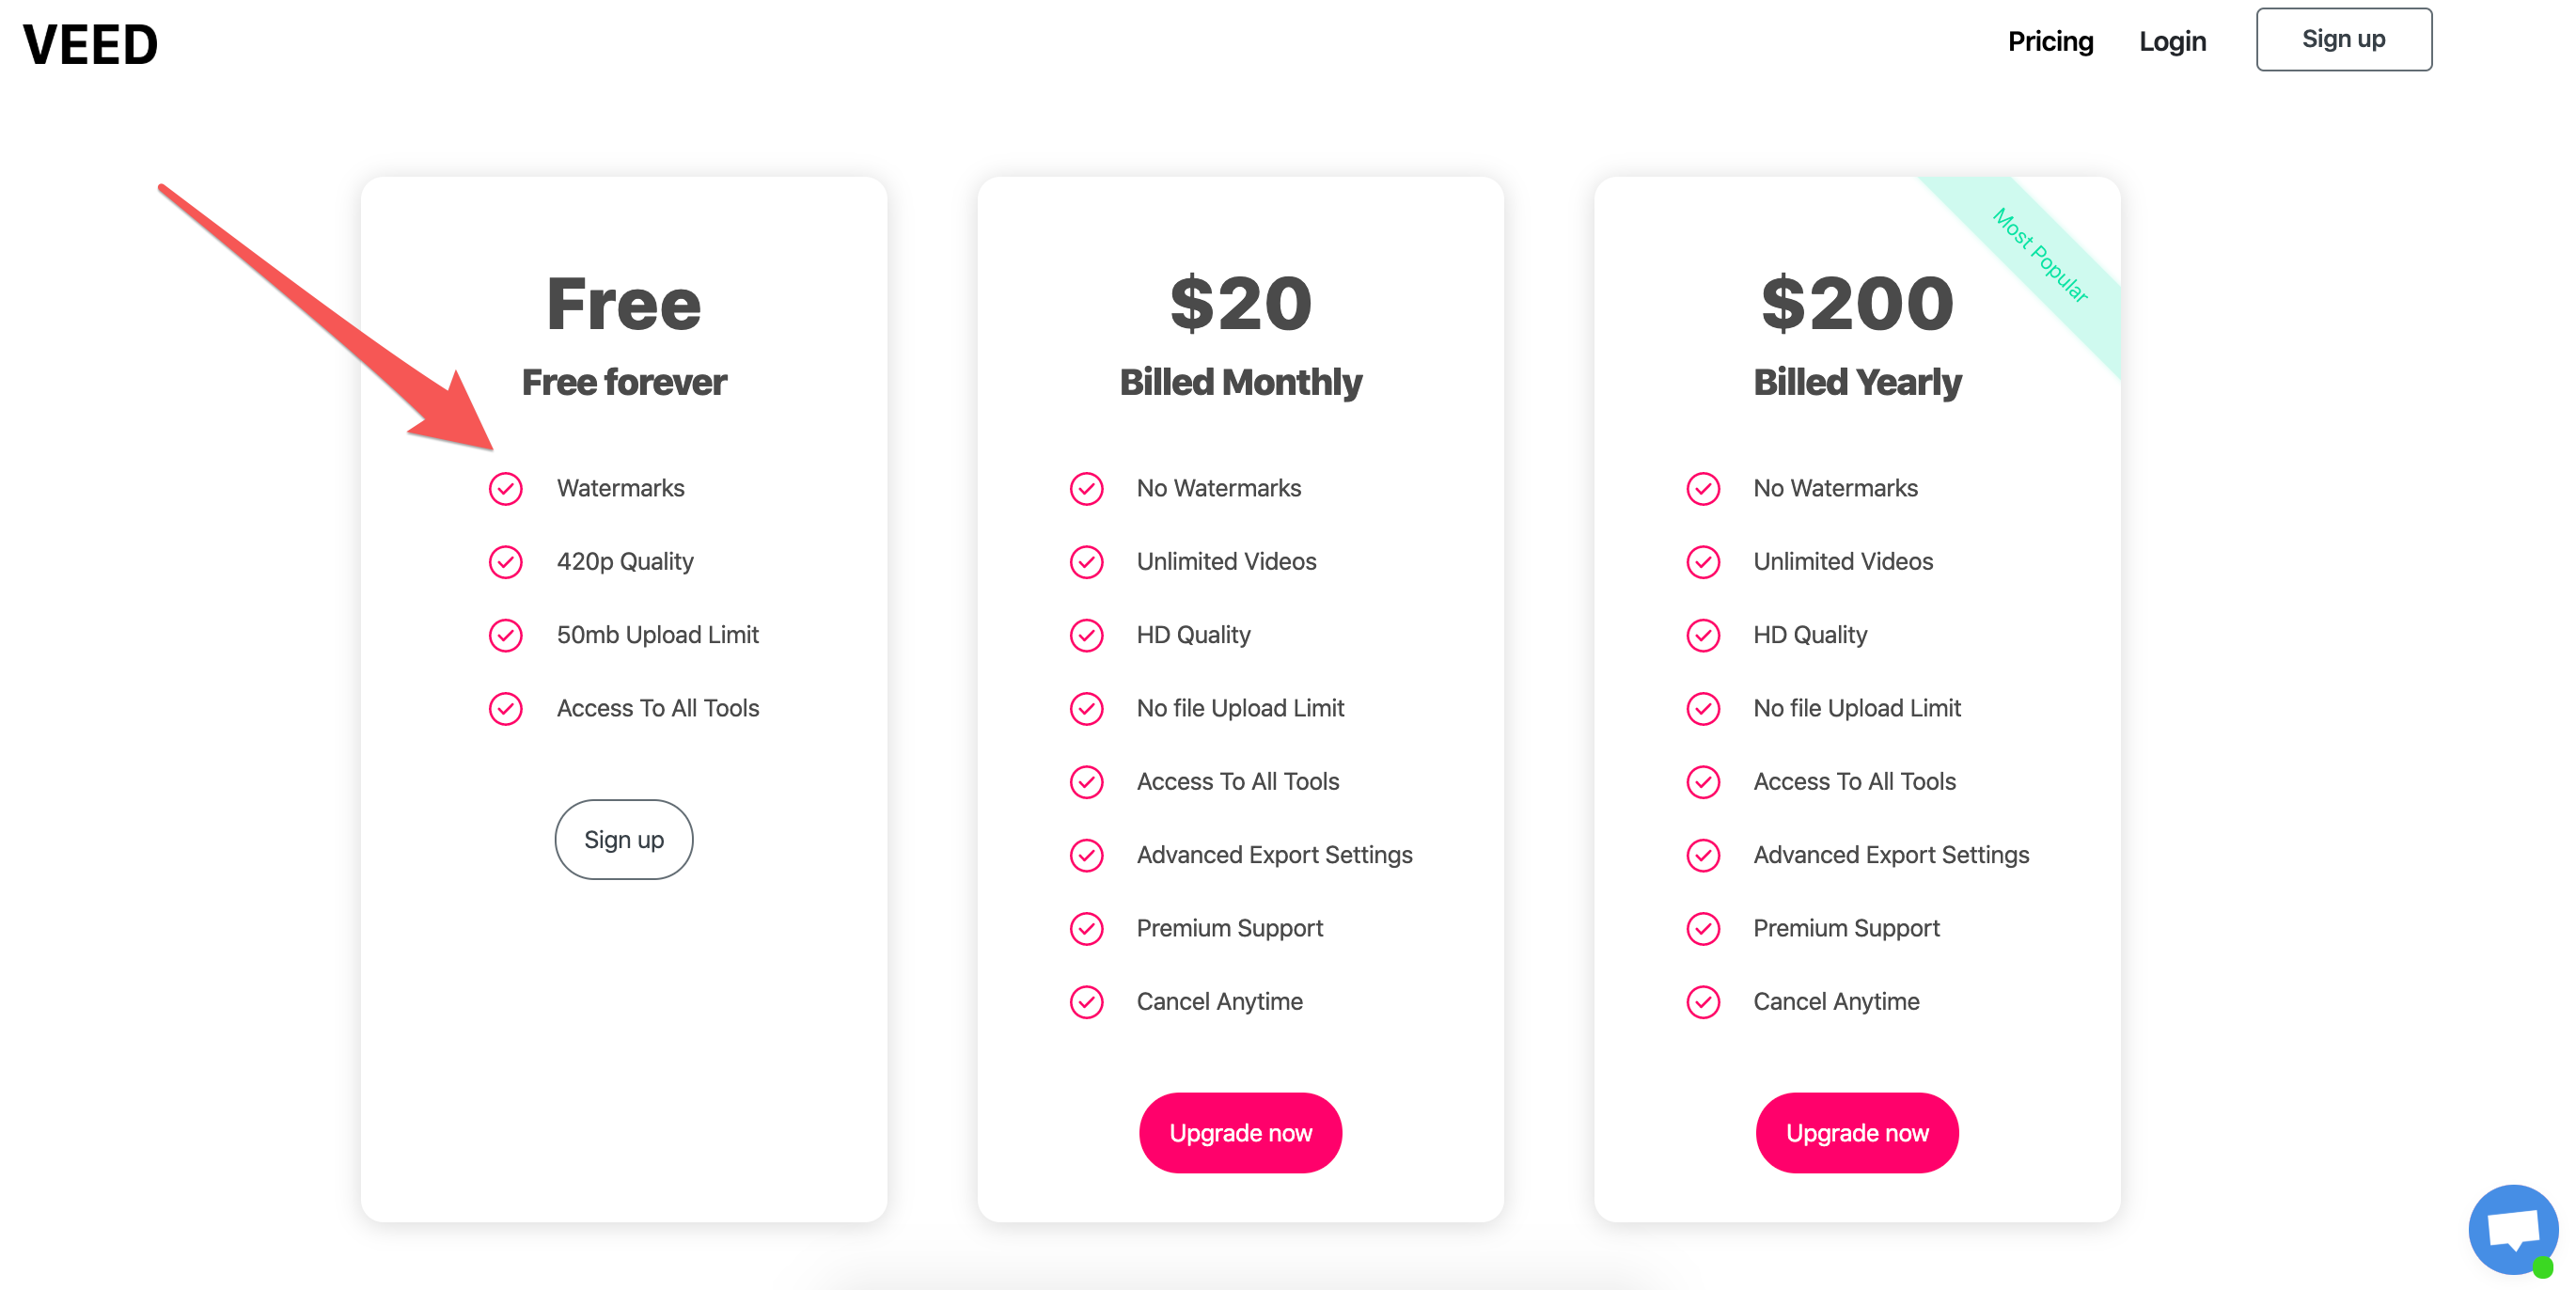Click the checkmark icon beside Watermarks
Screen dimensions: 2576x1290
505,489
